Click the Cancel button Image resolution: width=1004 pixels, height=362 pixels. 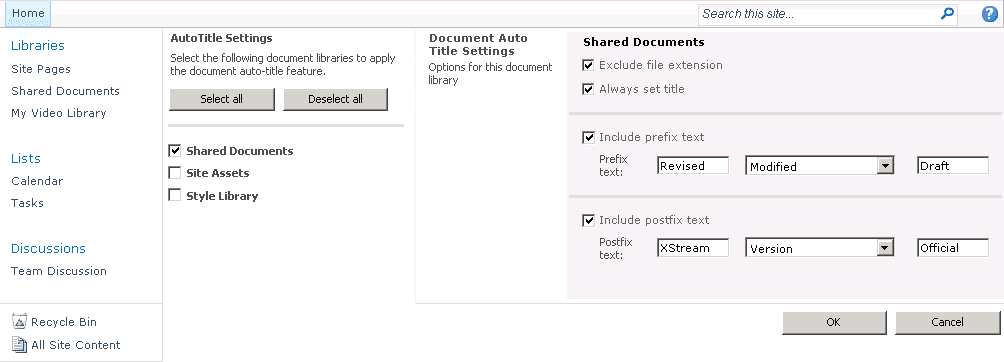[948, 323]
